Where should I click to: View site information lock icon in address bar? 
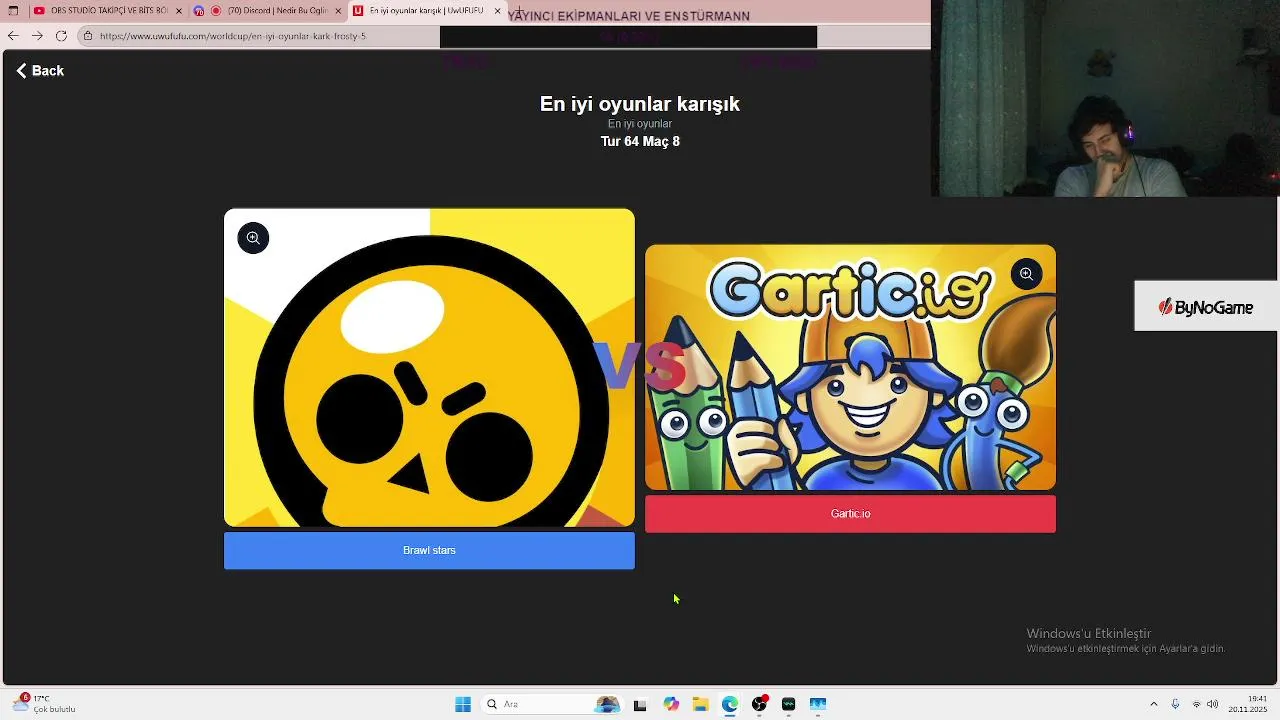88,36
